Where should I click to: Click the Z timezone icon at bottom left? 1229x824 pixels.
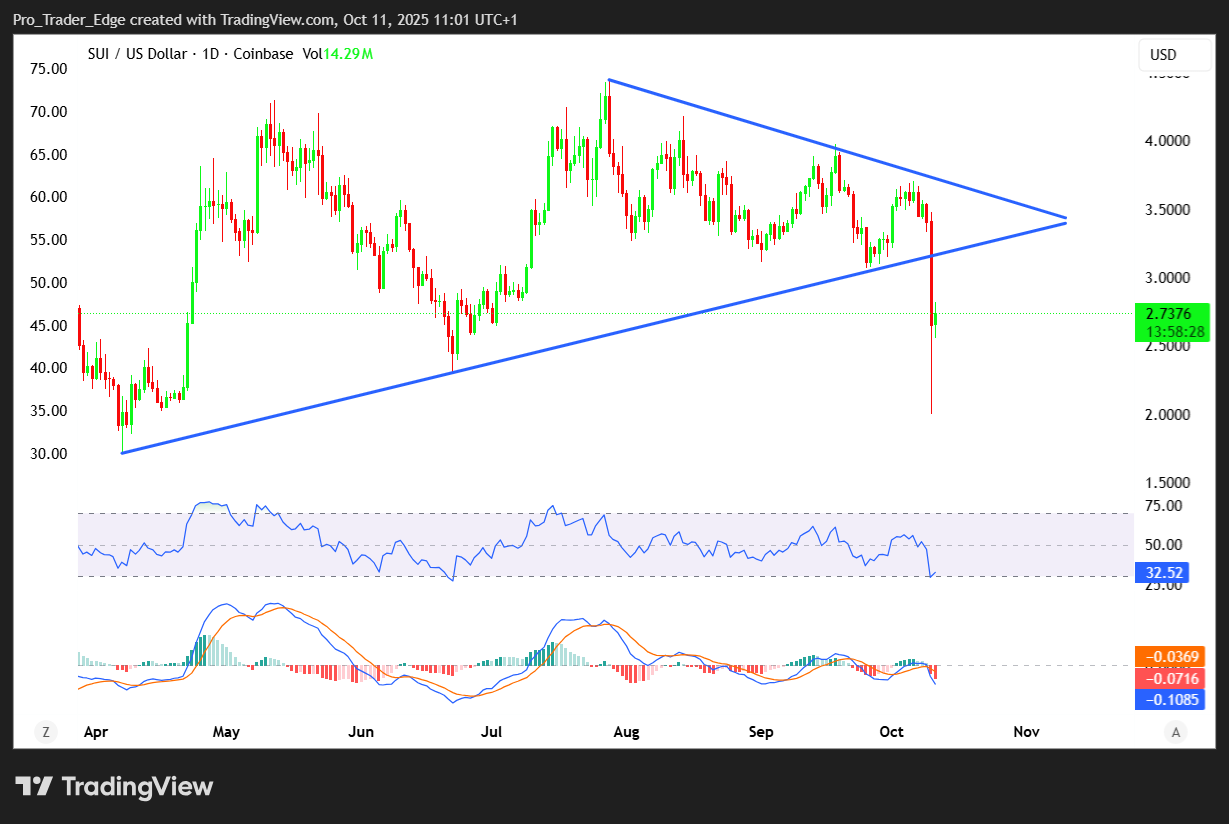click(45, 732)
